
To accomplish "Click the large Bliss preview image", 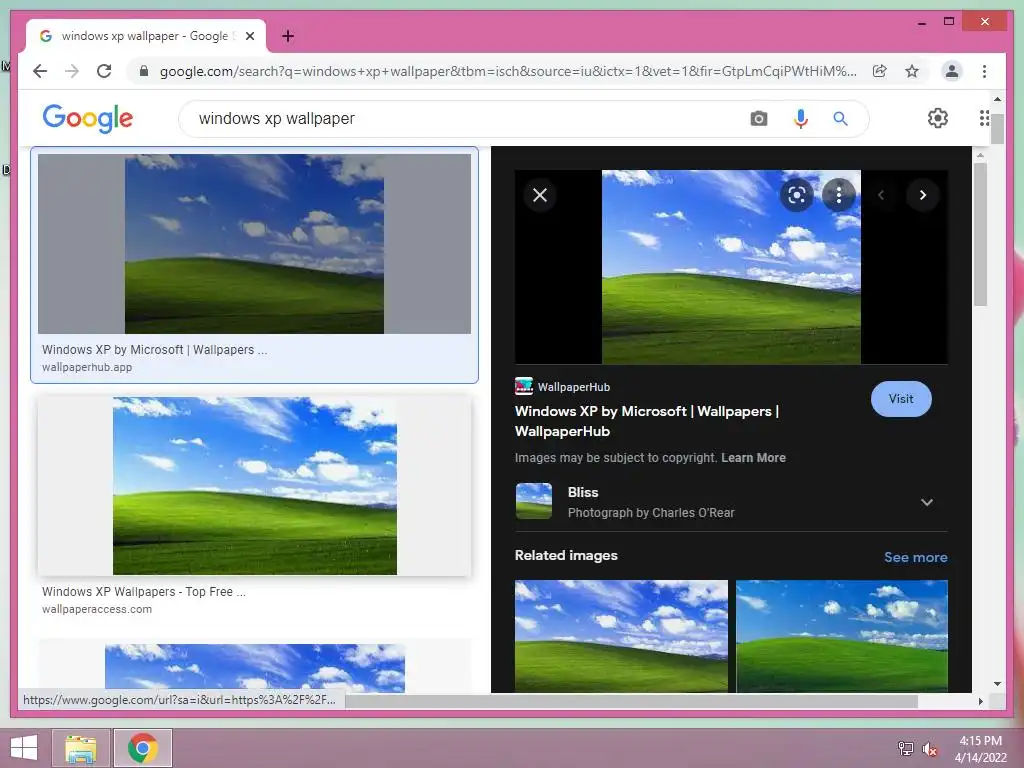I will click(x=731, y=266).
